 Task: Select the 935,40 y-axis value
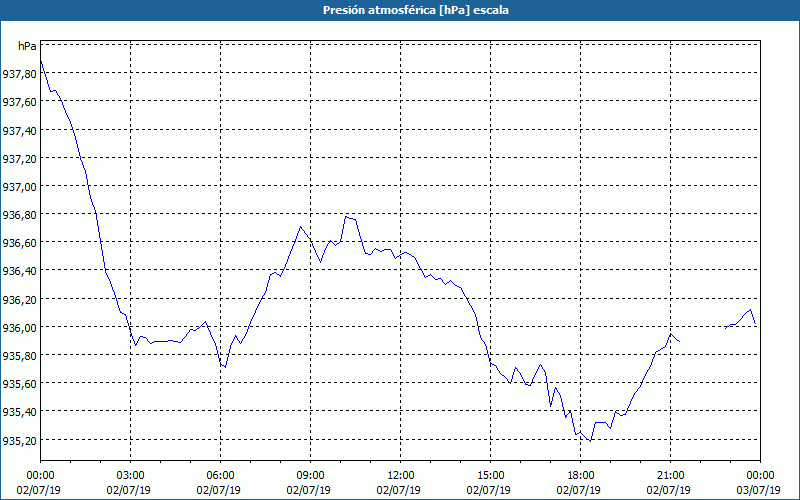[19, 412]
